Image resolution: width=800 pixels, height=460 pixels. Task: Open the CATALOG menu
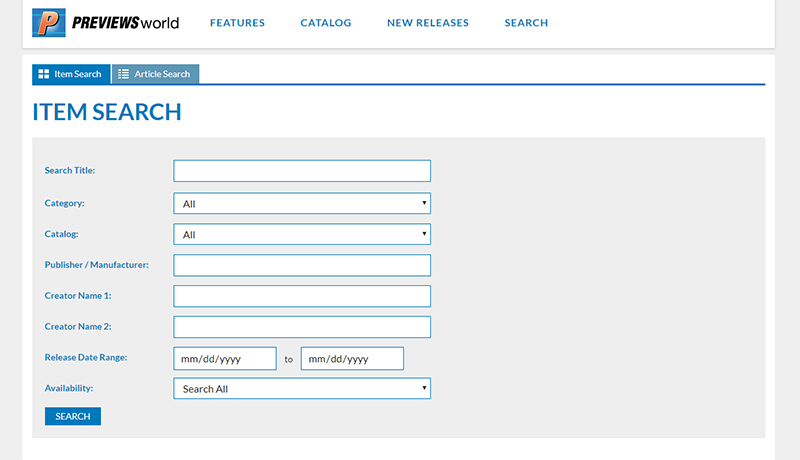(x=326, y=22)
